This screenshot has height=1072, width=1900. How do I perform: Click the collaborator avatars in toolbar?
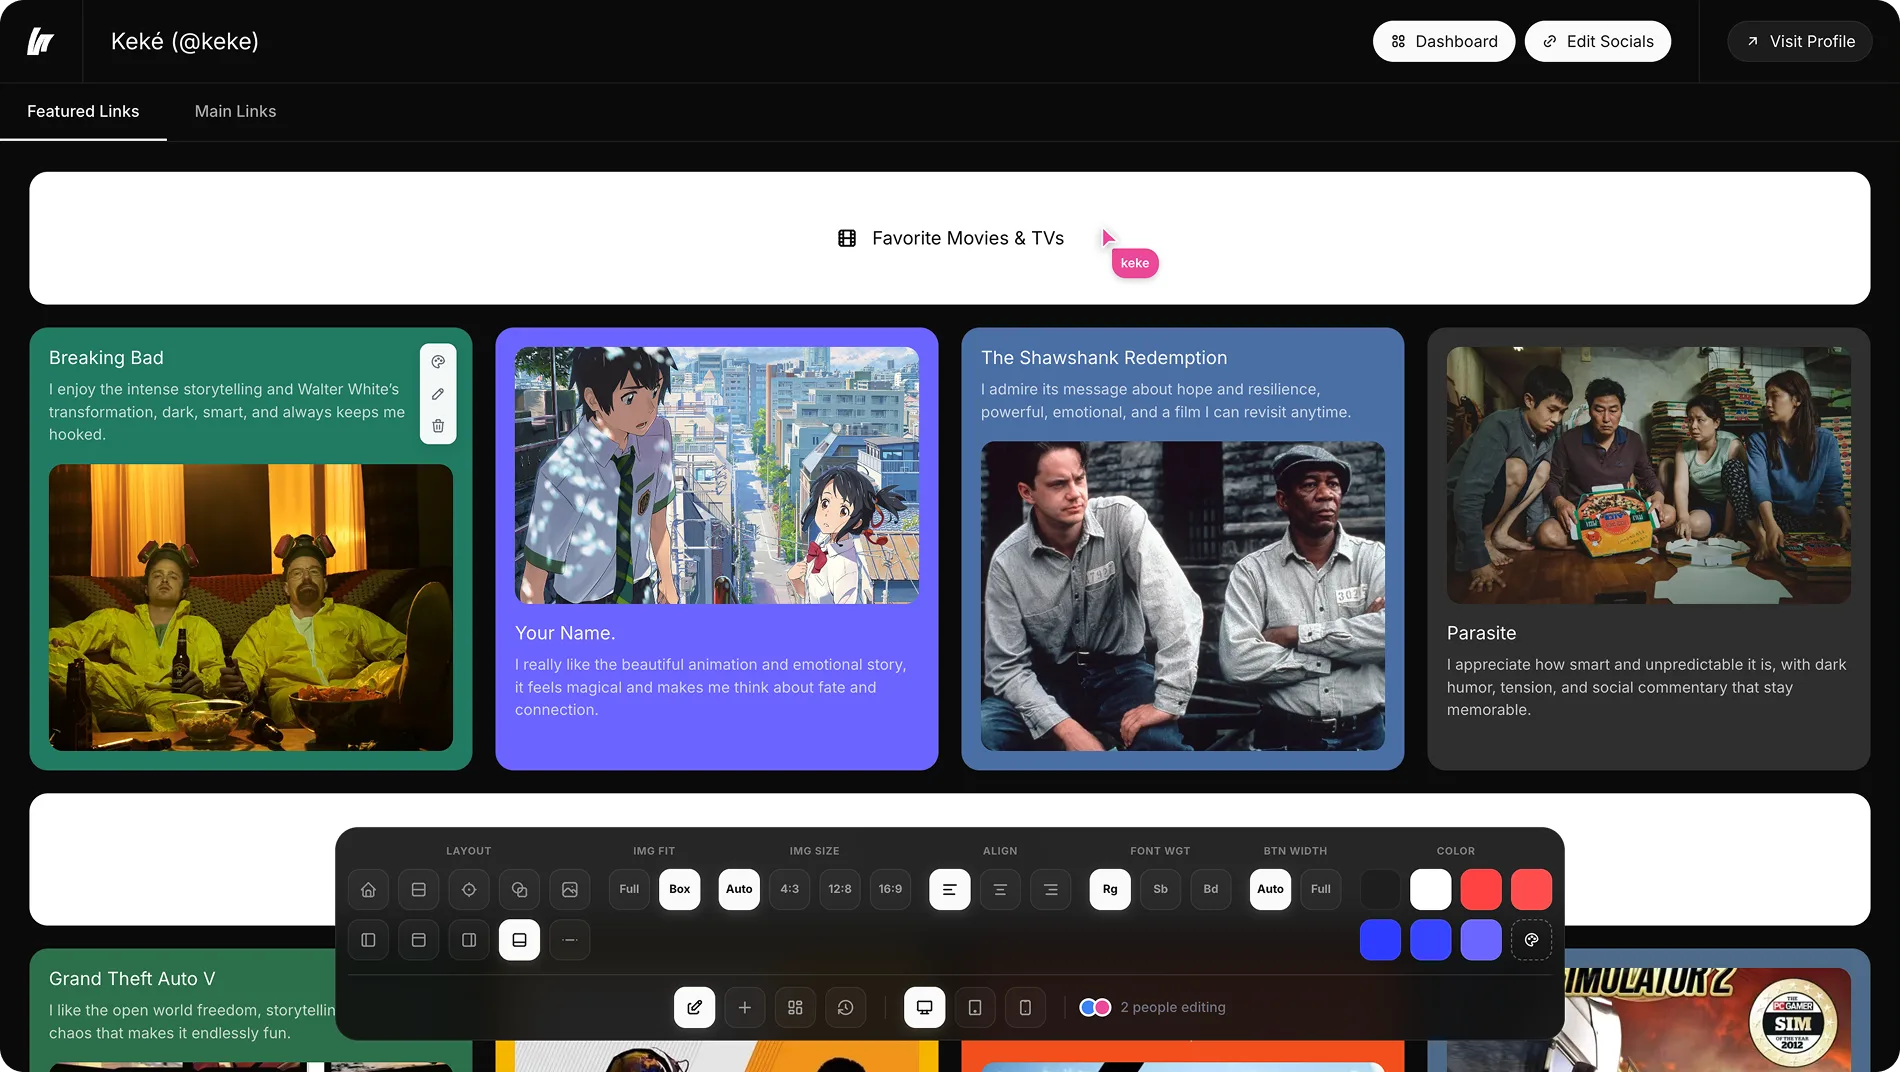pyautogui.click(x=1095, y=1007)
